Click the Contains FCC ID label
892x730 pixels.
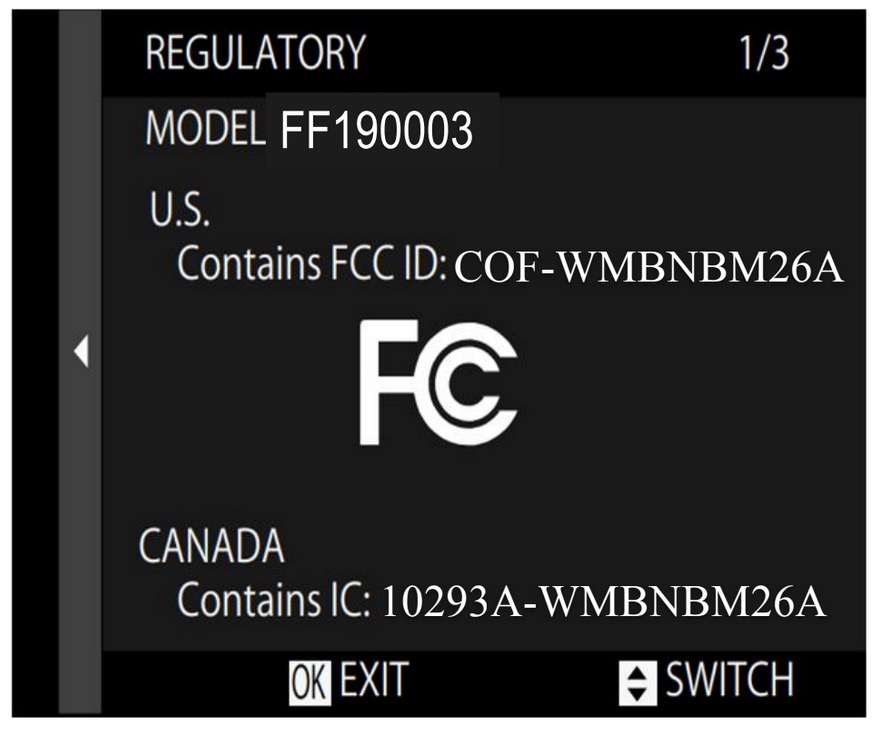pos(312,263)
